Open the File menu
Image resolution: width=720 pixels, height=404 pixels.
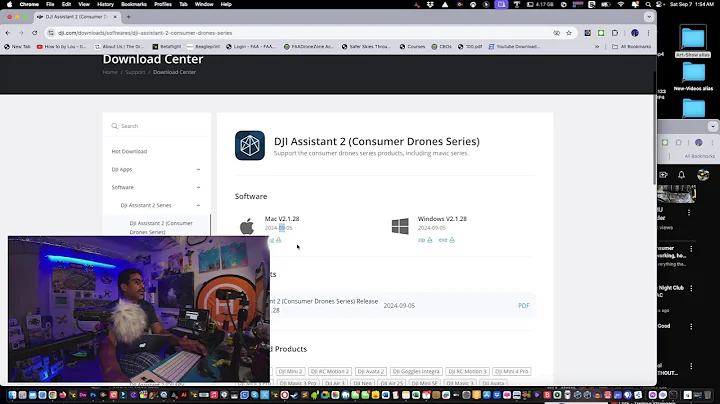50,4
